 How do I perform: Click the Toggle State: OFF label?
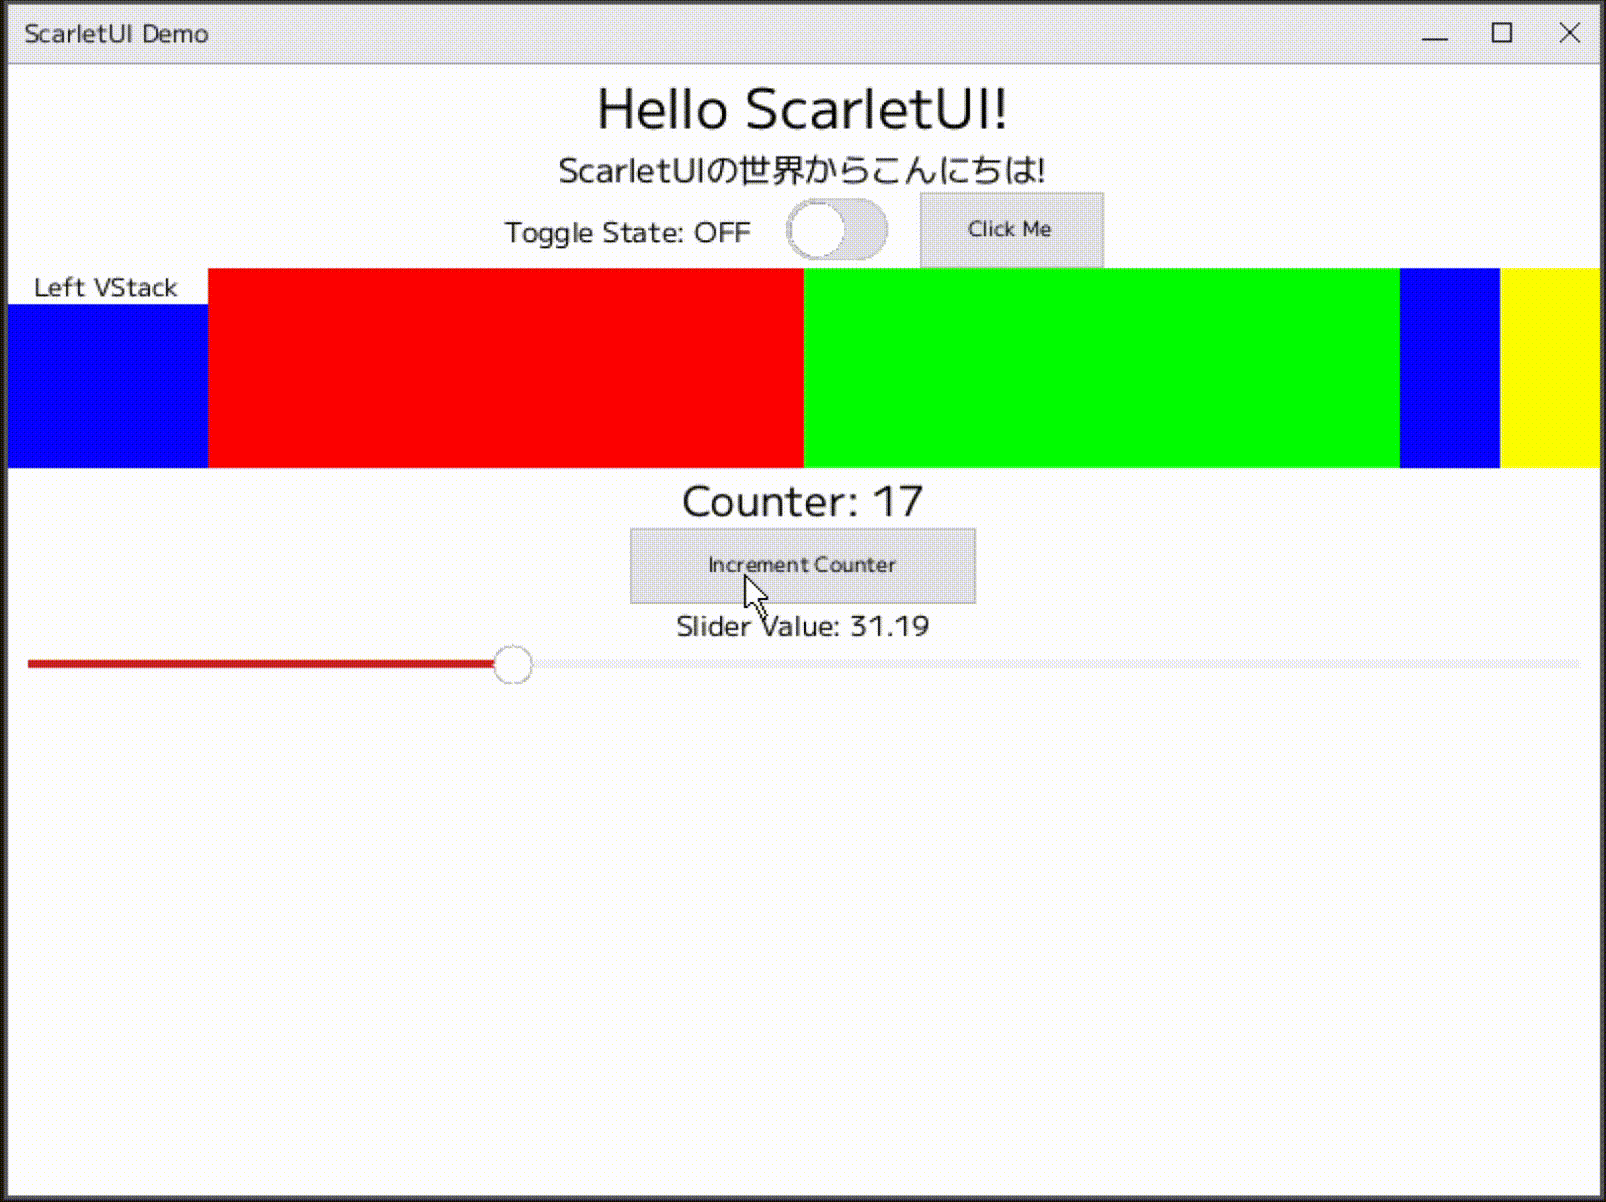point(627,233)
